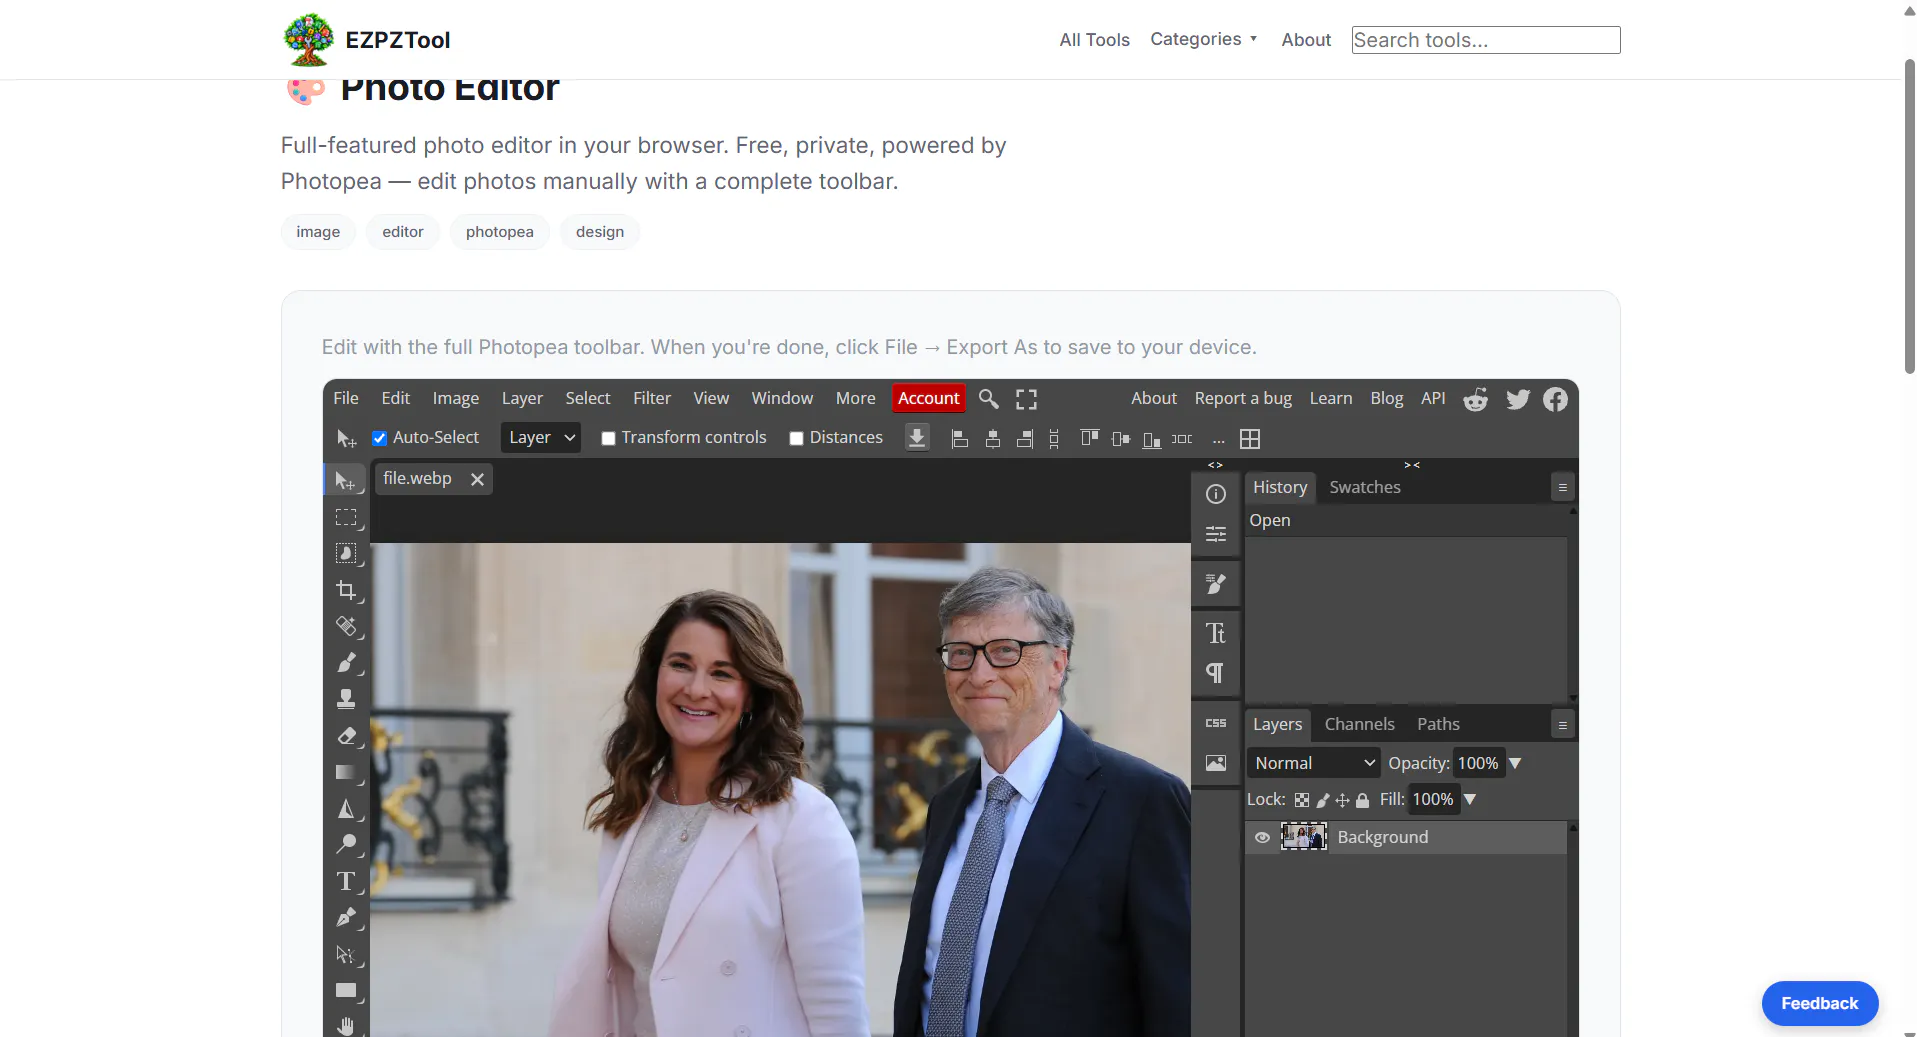Toggle fullscreen mode icon

point(1026,399)
